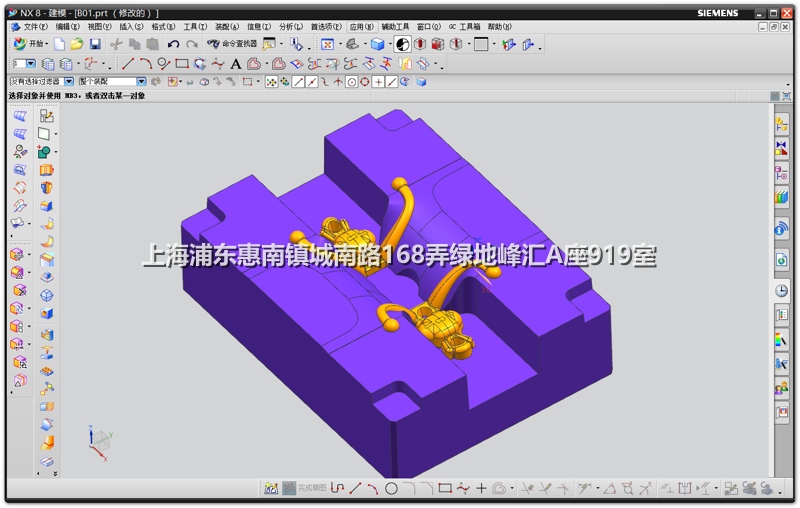
Task: Open the Start (开始) dropdown menu
Action: pos(30,44)
